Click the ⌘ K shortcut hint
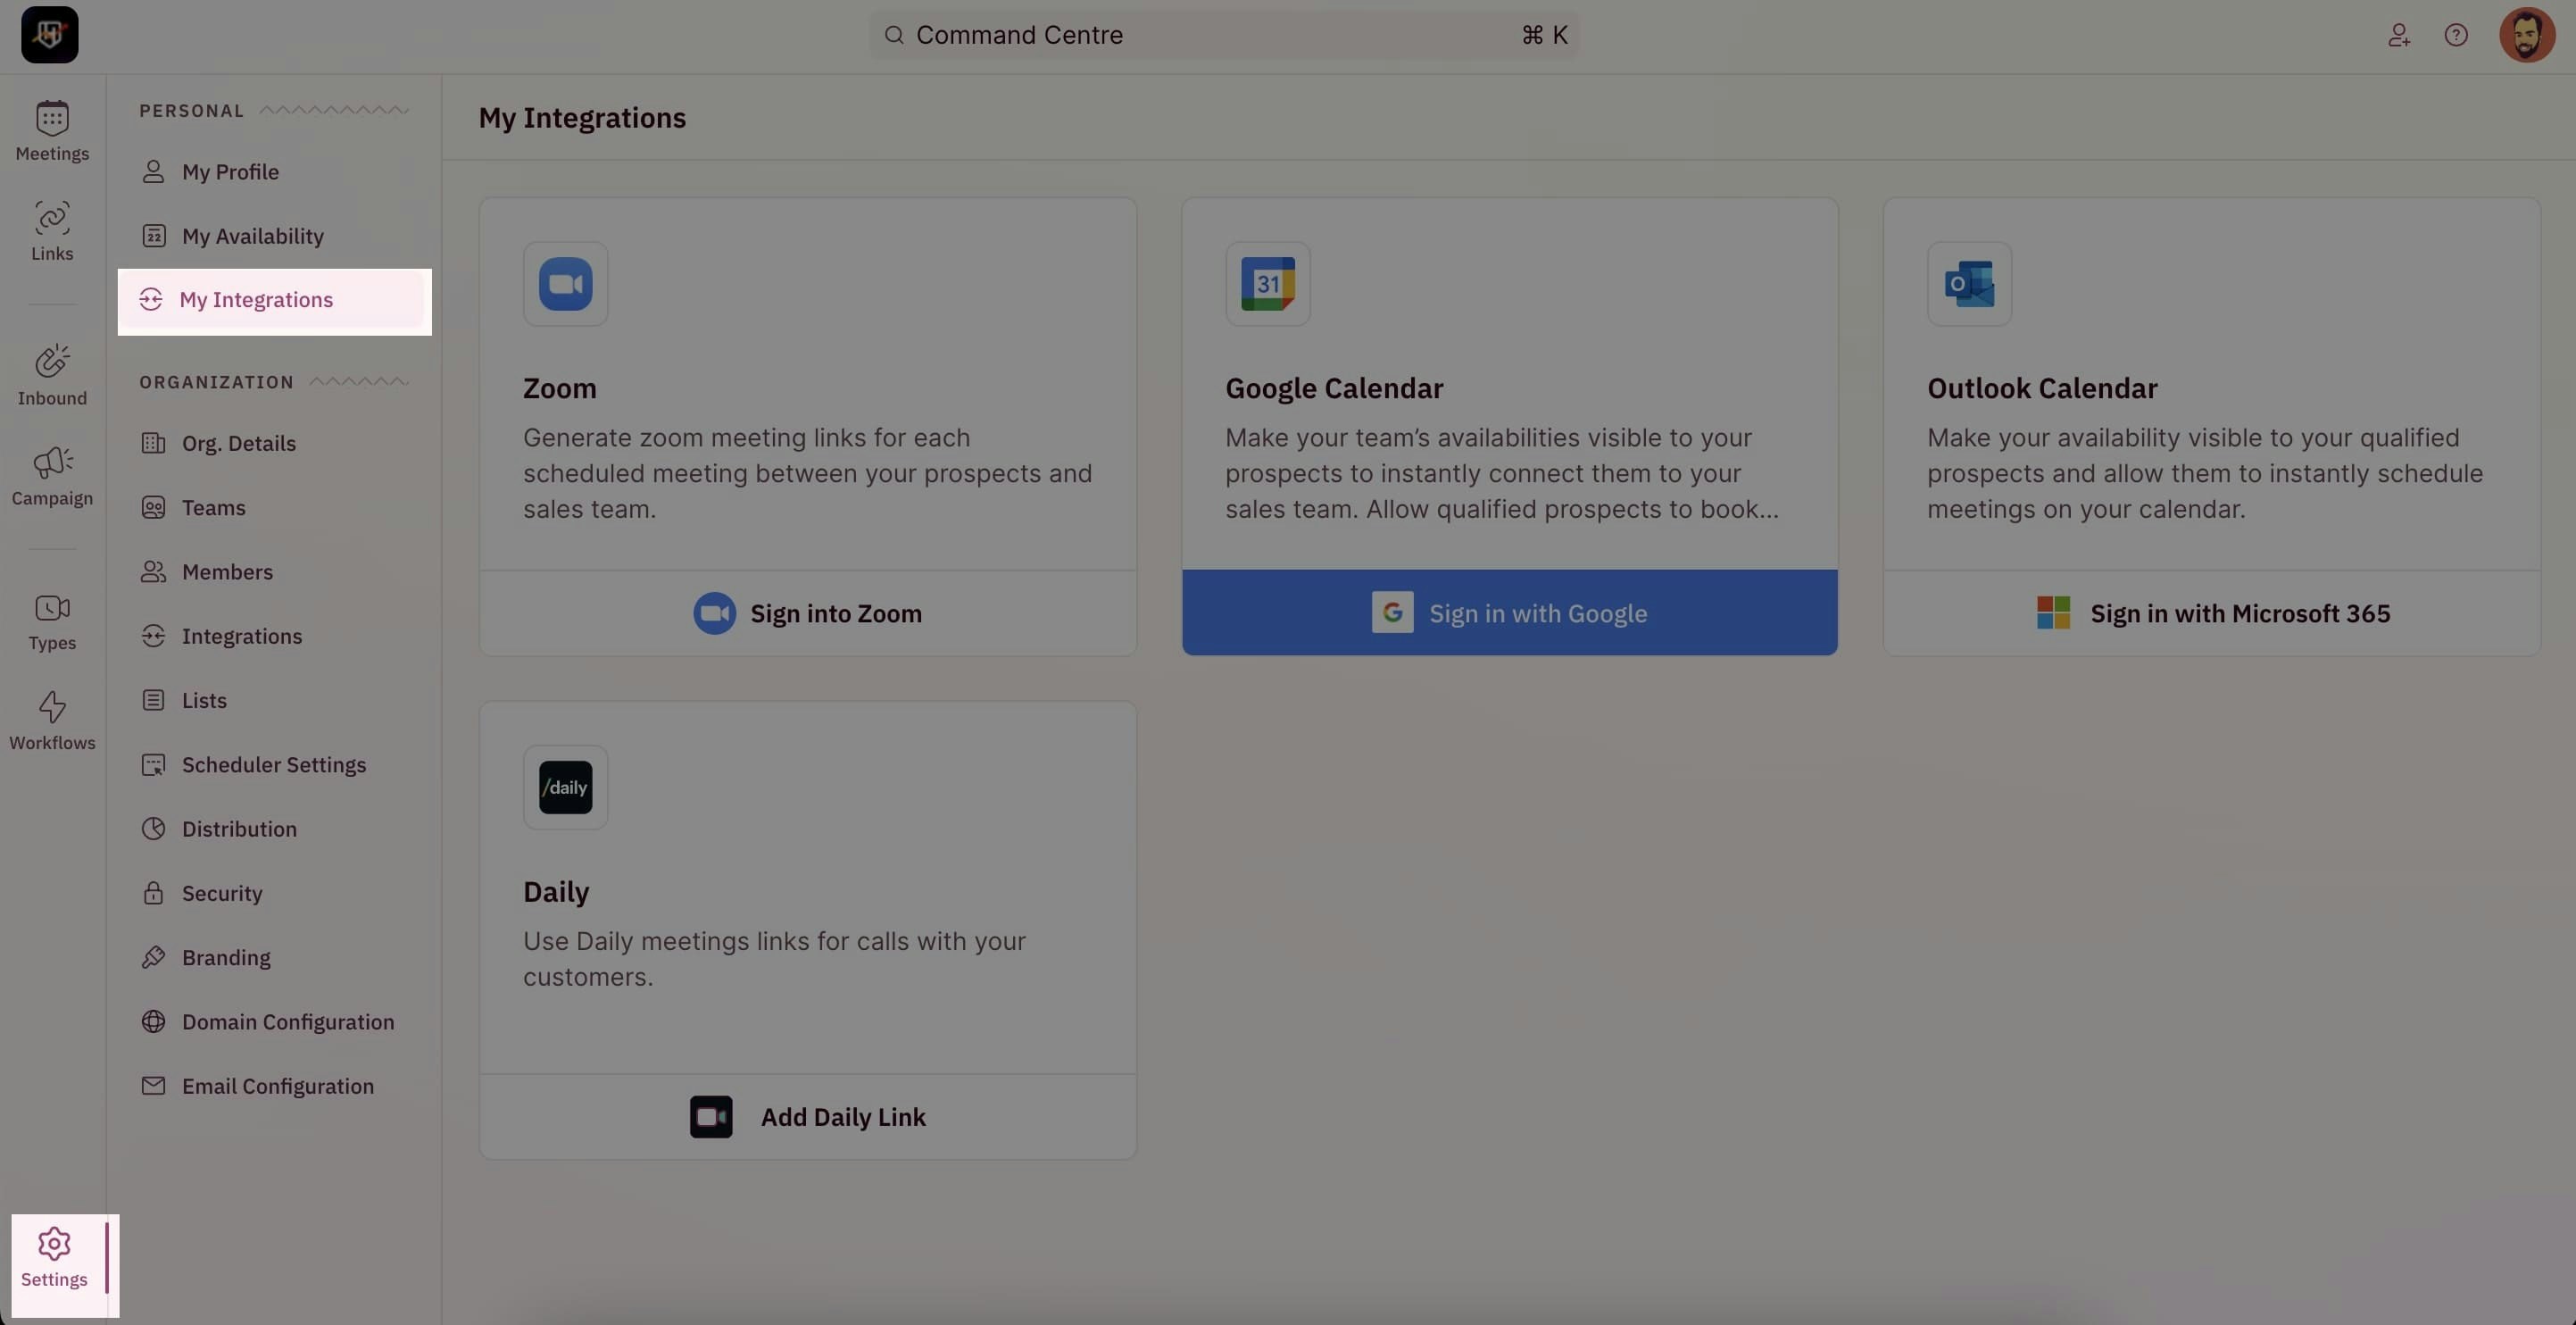This screenshot has width=2576, height=1325. point(1544,35)
